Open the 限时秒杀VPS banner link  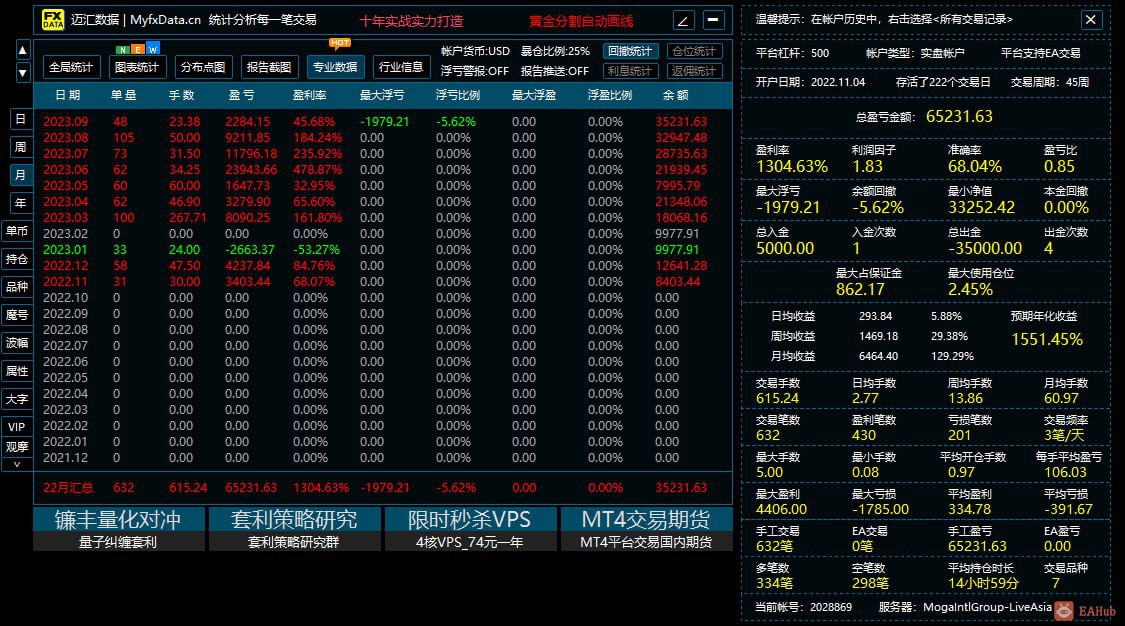coord(470,529)
